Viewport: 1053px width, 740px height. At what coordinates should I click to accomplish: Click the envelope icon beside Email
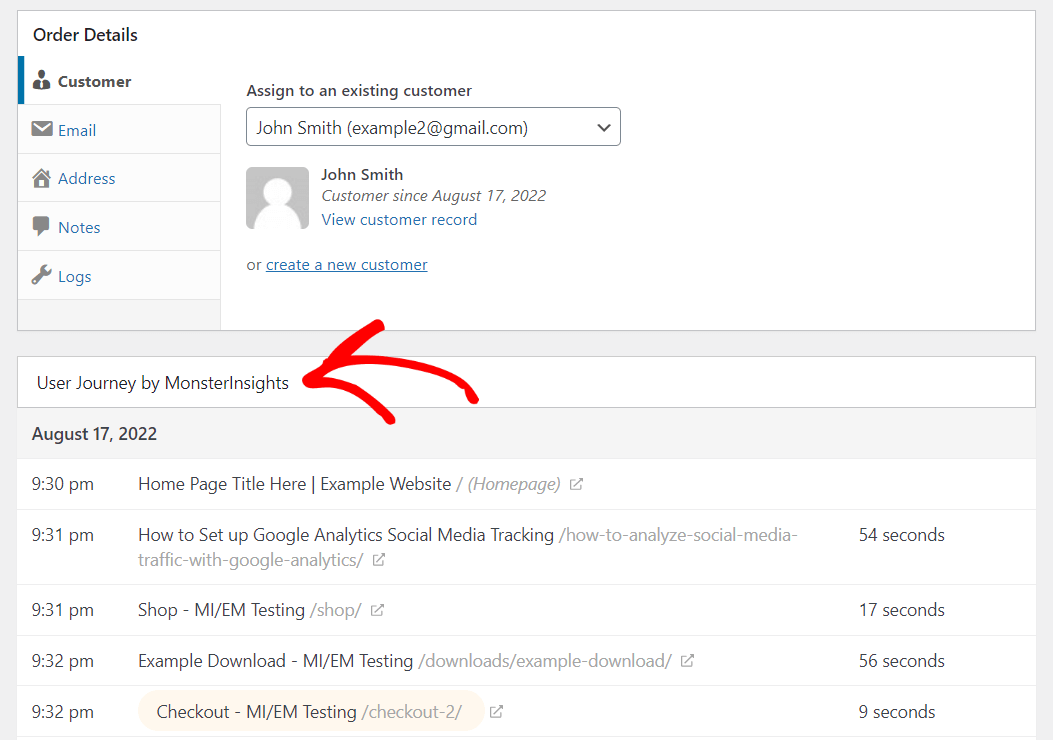[41, 129]
